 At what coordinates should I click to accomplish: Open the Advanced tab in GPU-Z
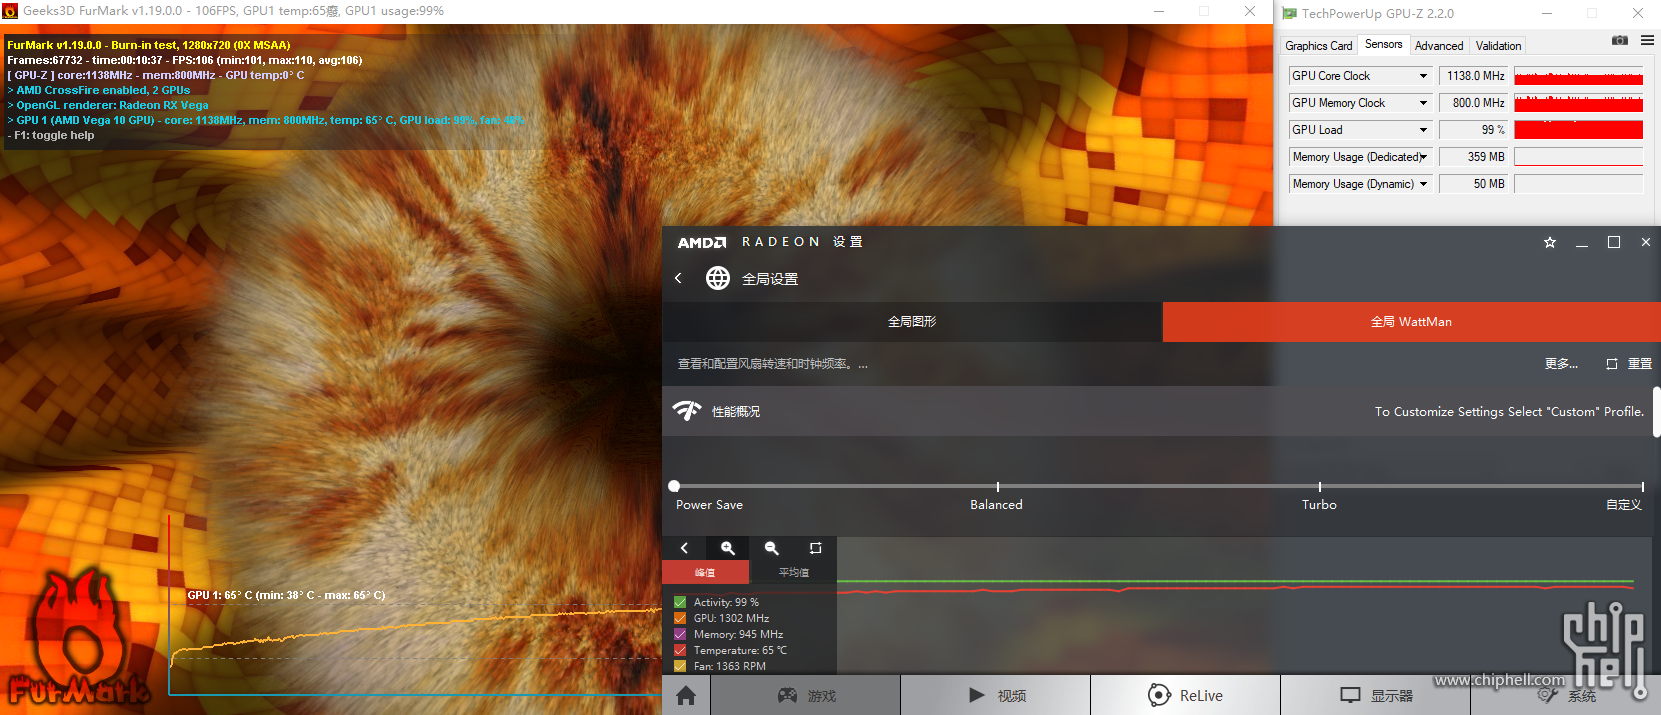[1439, 45]
